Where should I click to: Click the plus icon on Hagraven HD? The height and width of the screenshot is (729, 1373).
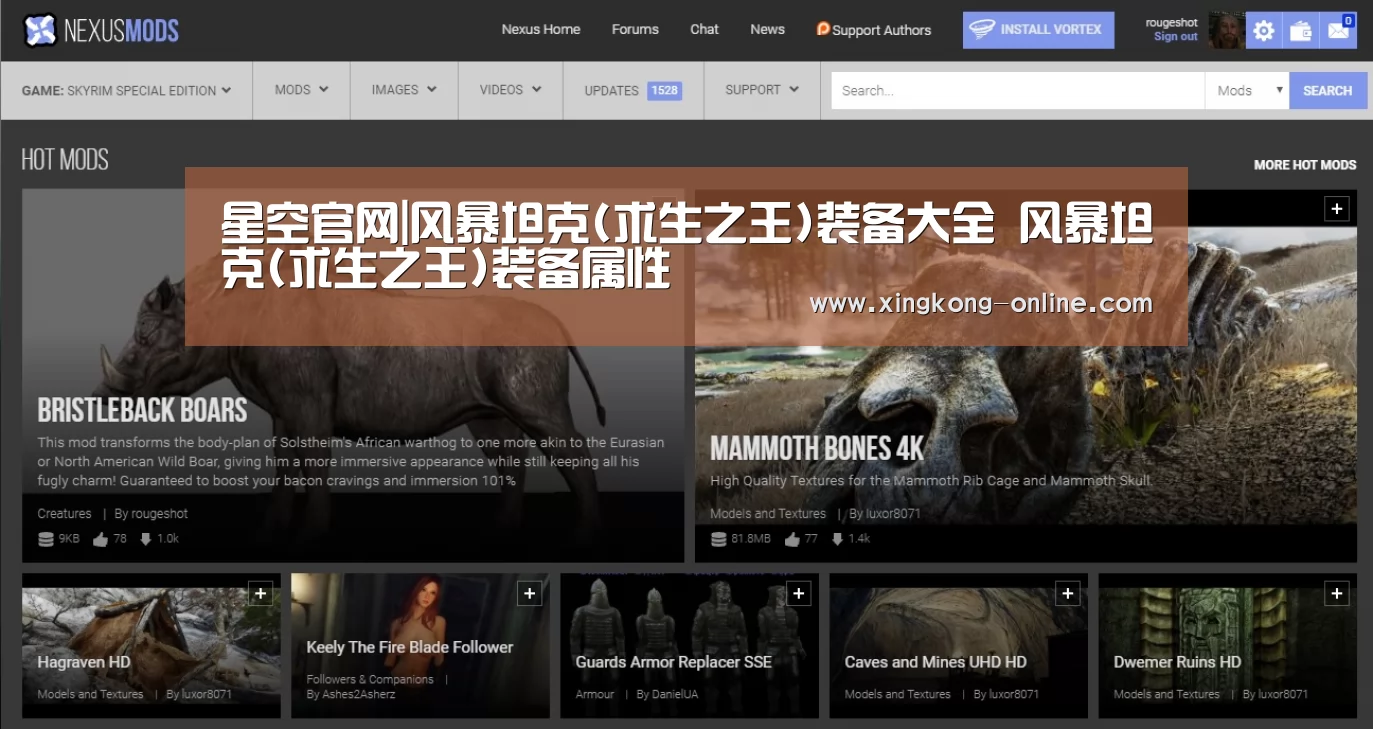click(x=260, y=593)
